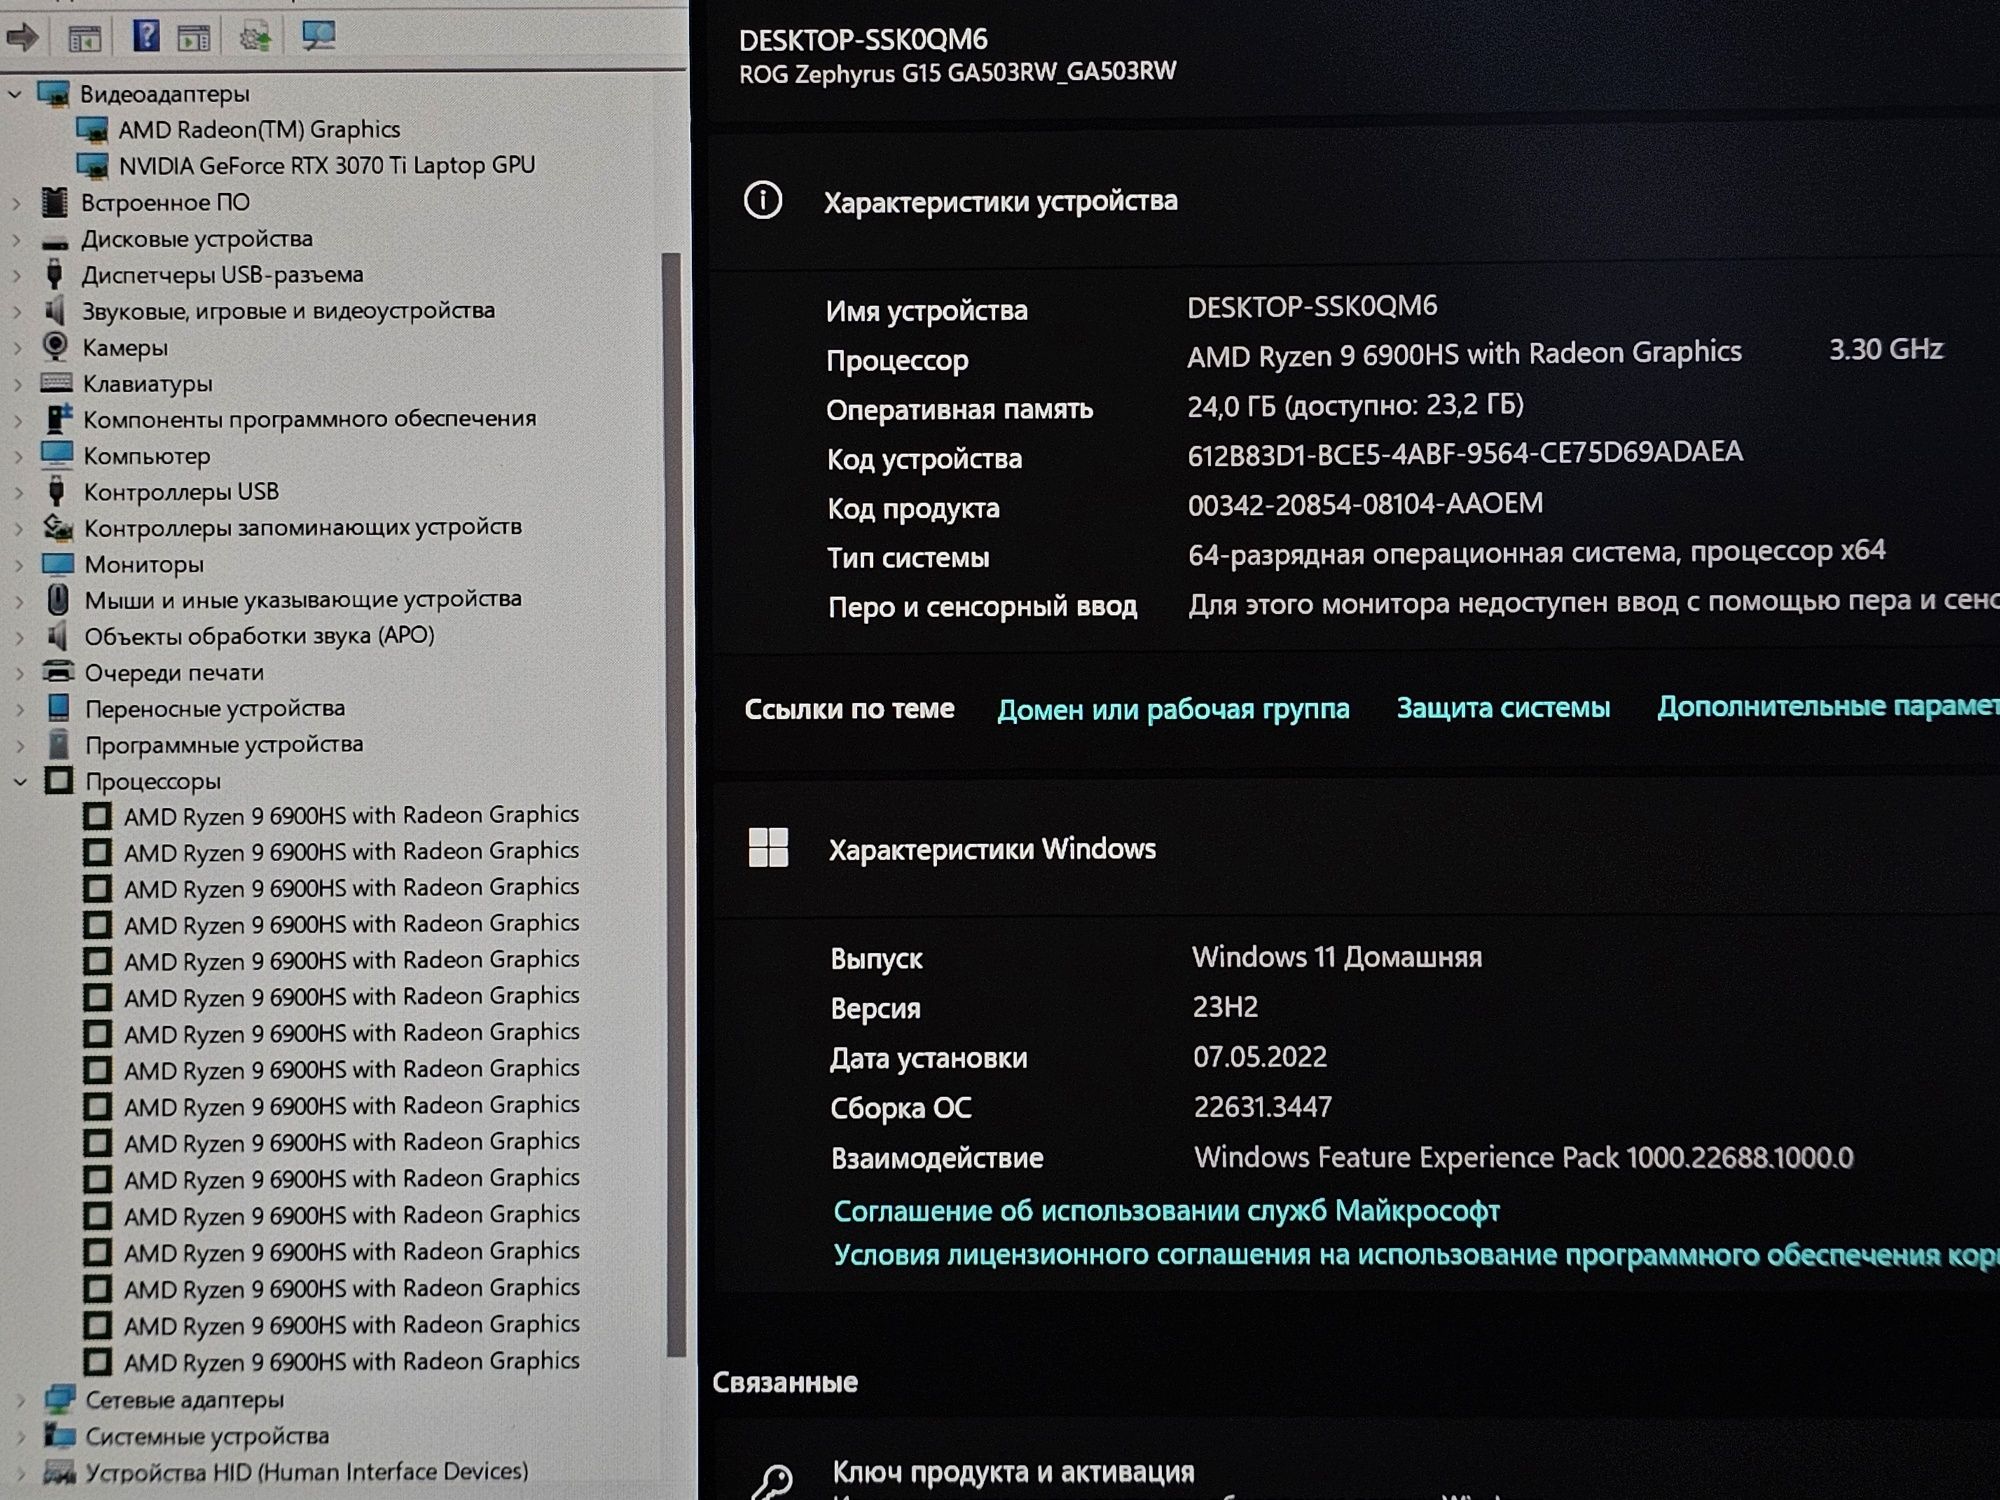Click the Мыши и иные указывающие устройства icon

click(58, 599)
